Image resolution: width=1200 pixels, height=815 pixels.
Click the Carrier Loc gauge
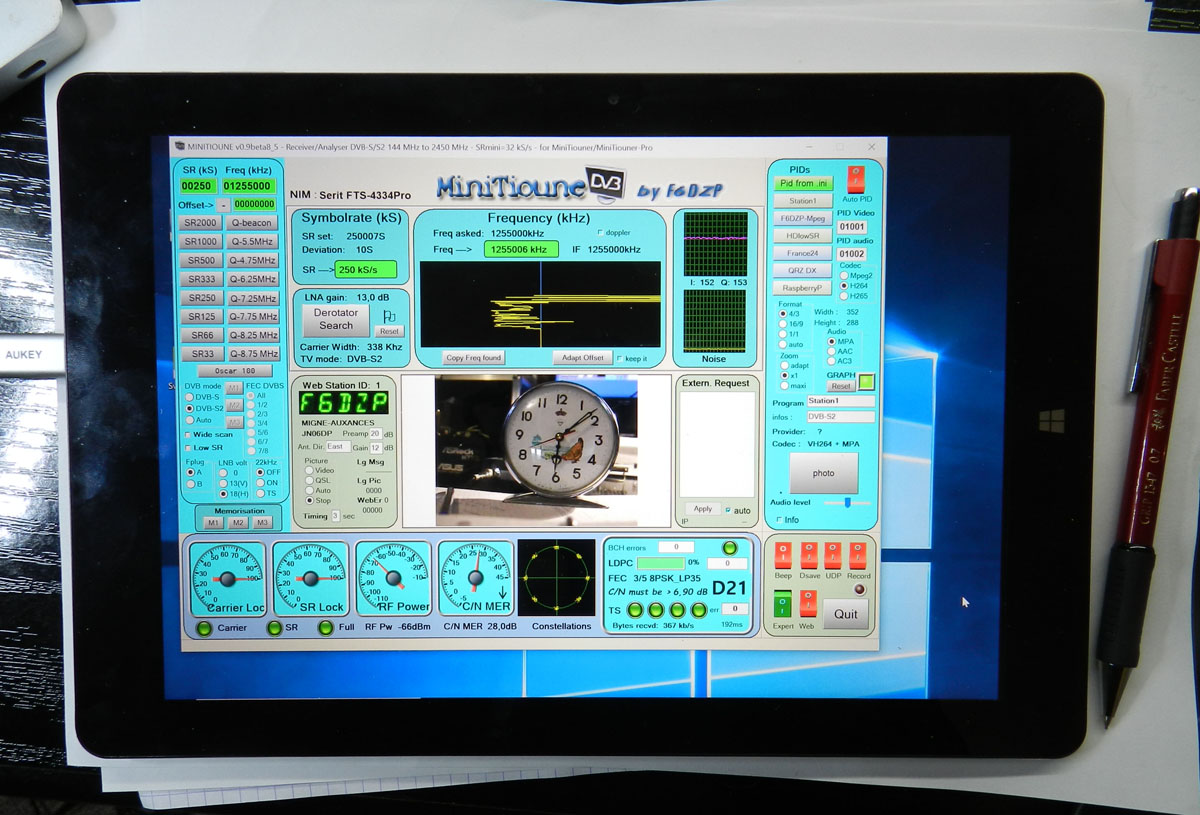coord(227,578)
